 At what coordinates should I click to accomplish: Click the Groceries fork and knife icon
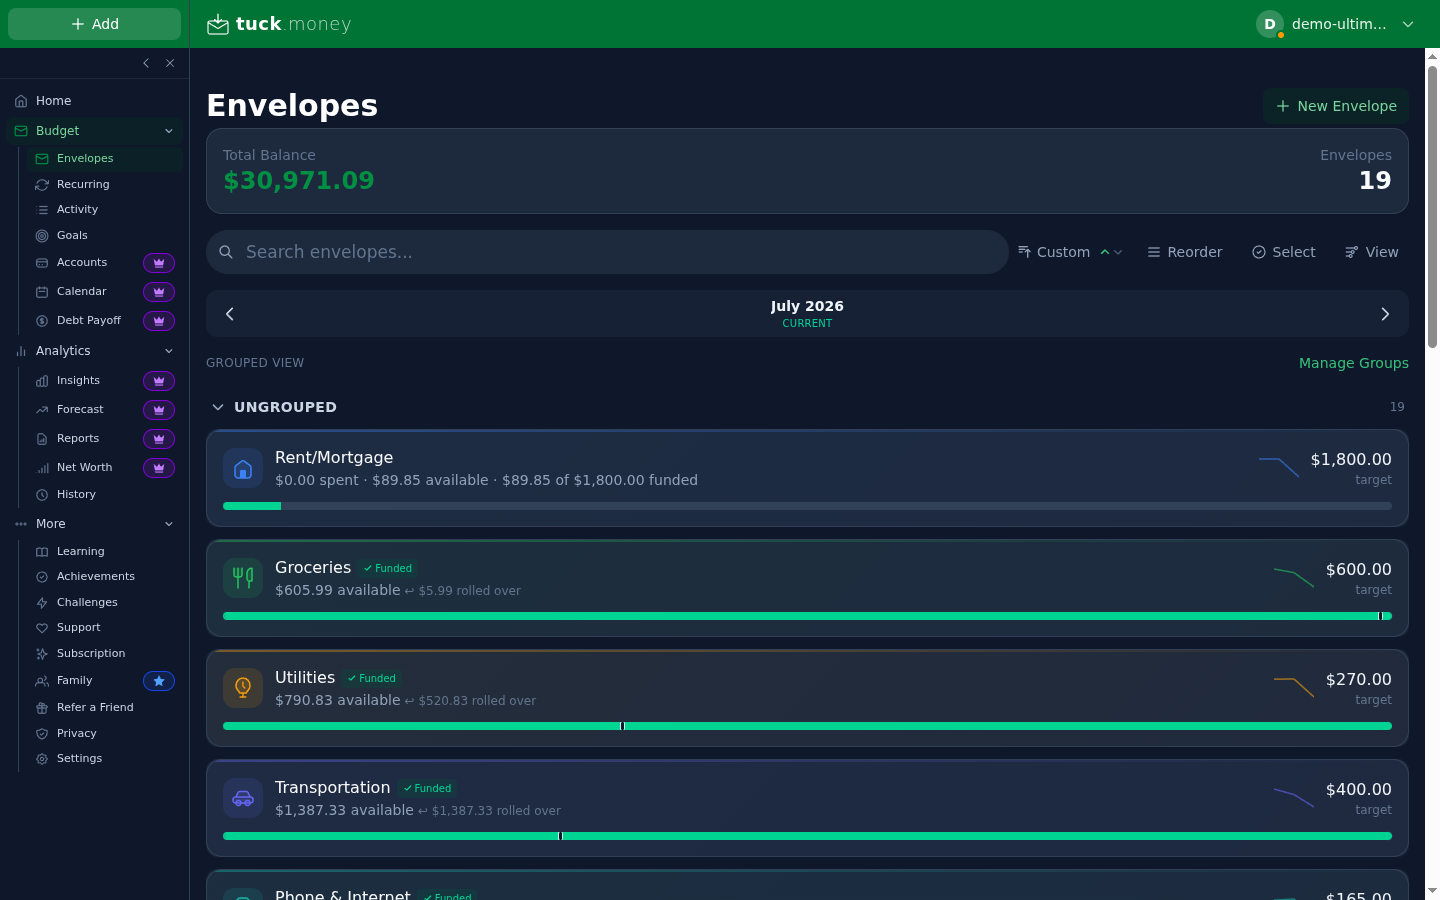243,578
